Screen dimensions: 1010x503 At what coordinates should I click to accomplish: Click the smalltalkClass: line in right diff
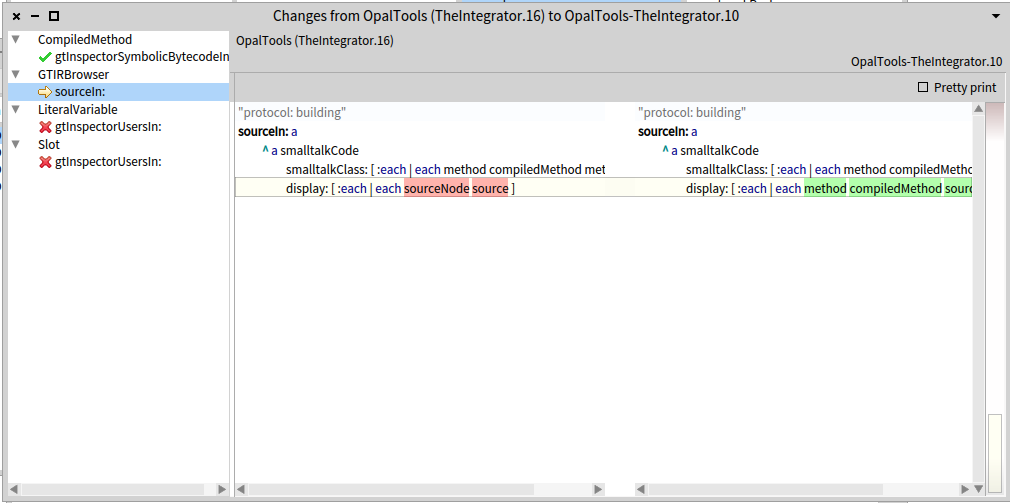tap(828, 170)
